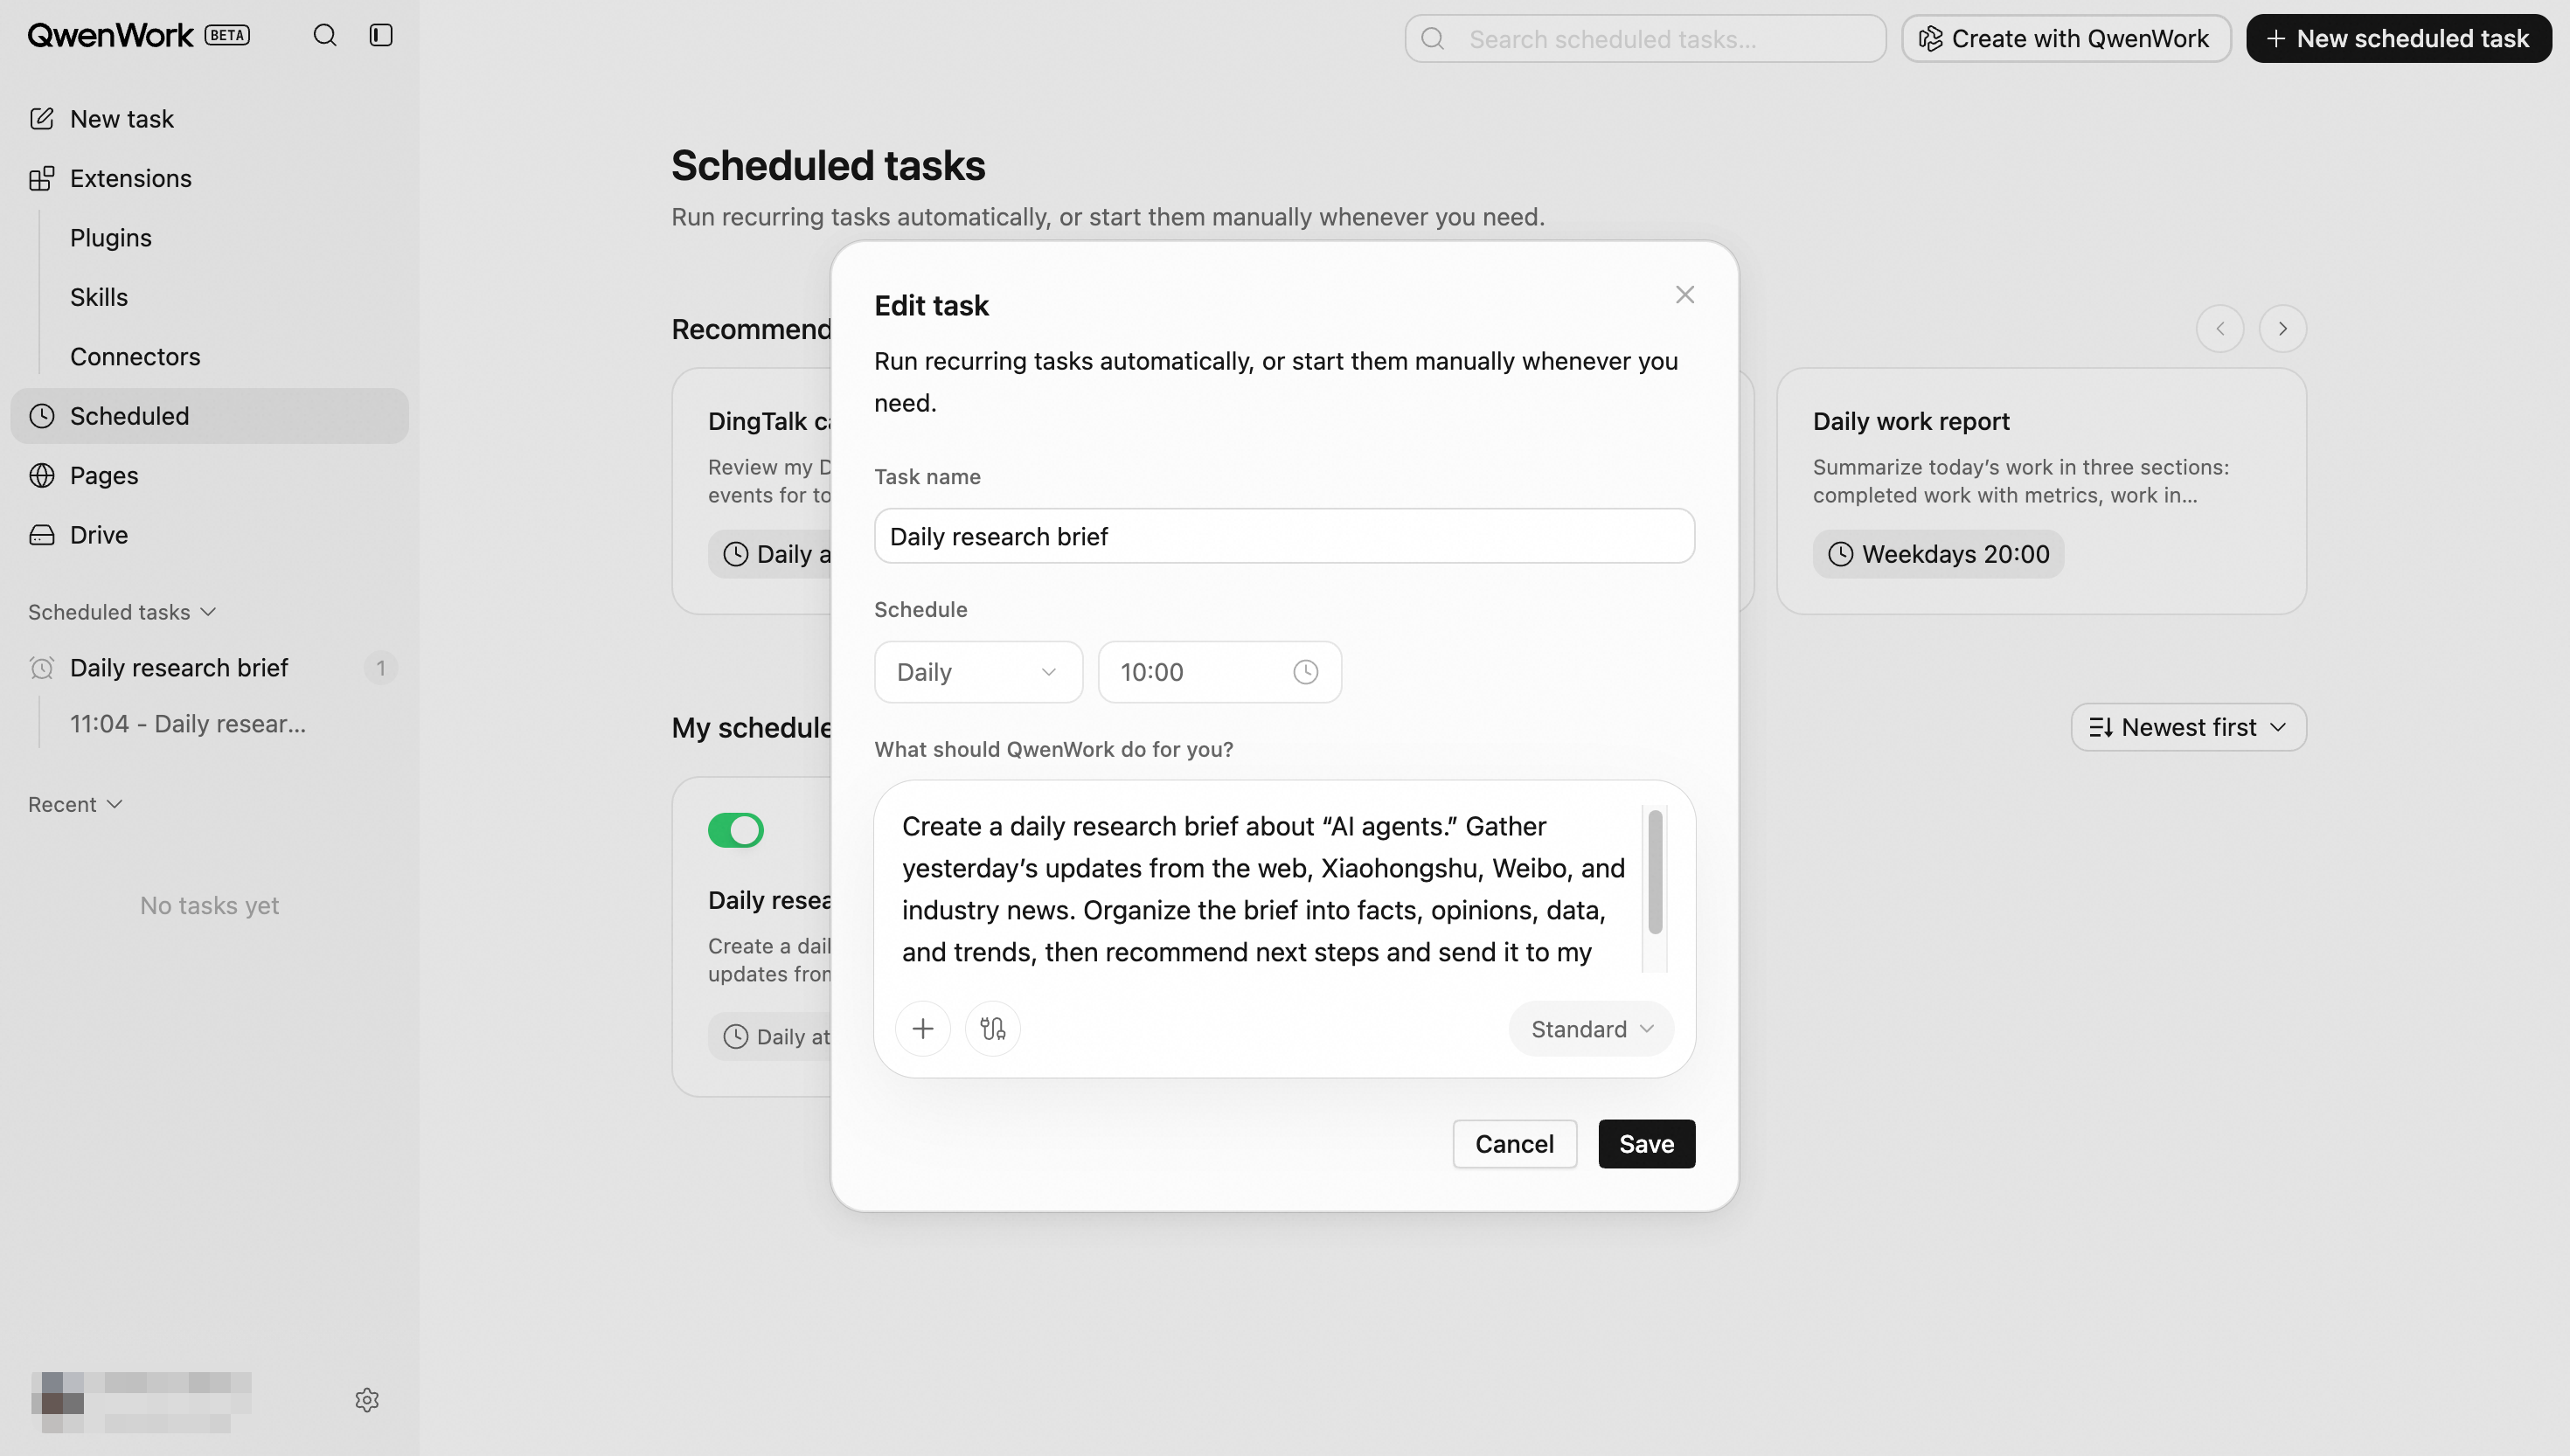This screenshot has width=2570, height=1456.
Task: Open settings gear in sidebar footer
Action: [x=367, y=1400]
